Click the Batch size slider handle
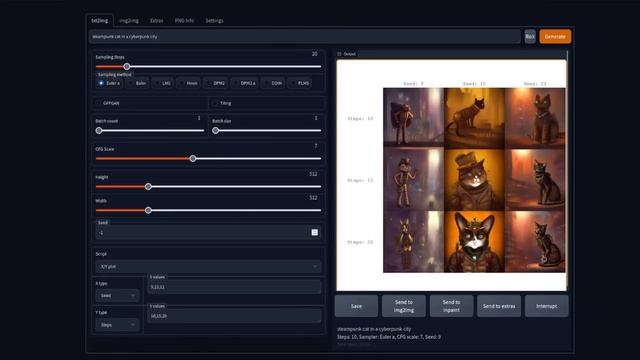640x360 pixels. click(x=216, y=131)
